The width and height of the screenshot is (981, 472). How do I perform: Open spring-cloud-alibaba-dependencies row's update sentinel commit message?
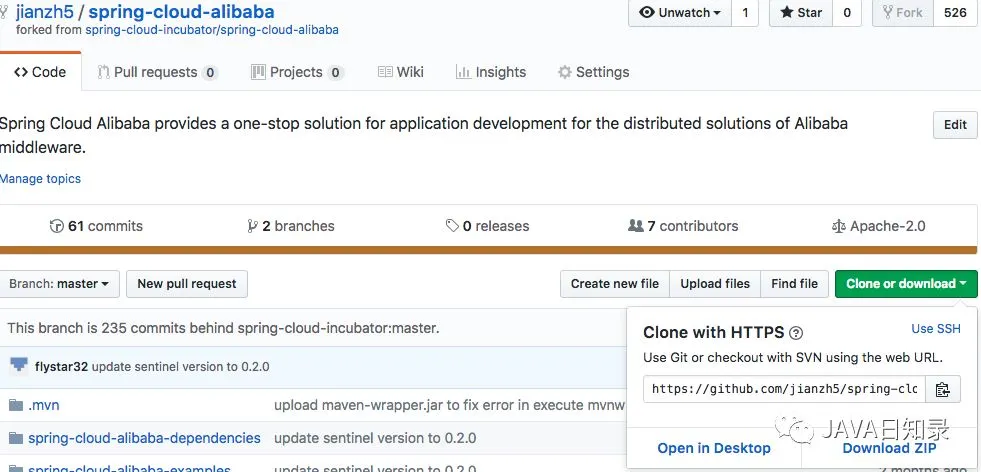coord(375,438)
